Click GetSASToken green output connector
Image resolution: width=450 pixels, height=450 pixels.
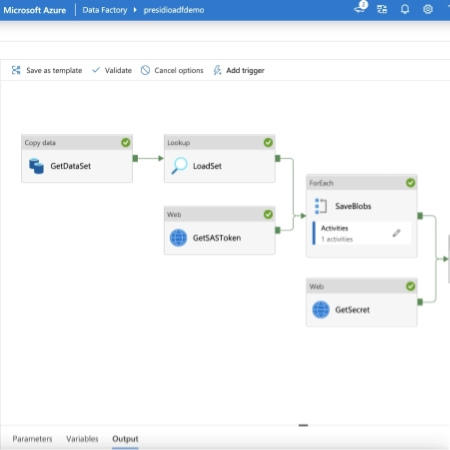[278, 230]
